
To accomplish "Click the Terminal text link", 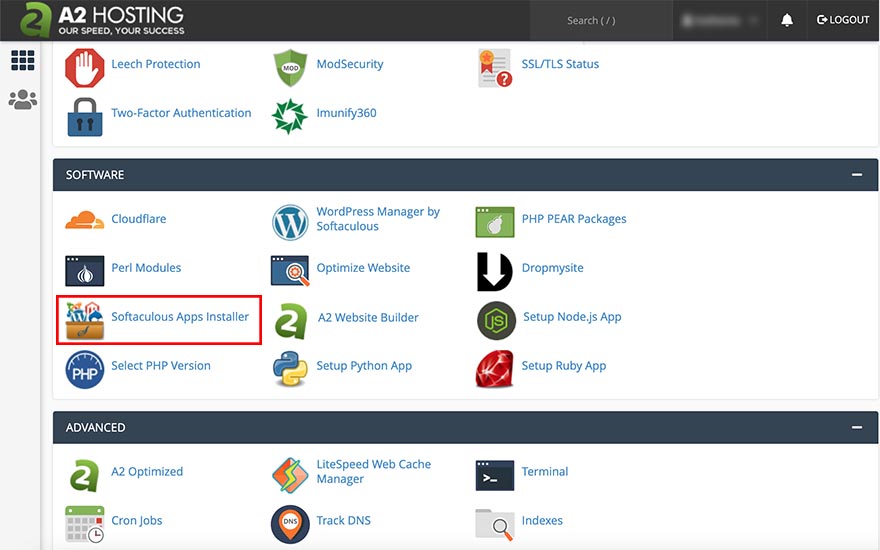I will [x=544, y=471].
